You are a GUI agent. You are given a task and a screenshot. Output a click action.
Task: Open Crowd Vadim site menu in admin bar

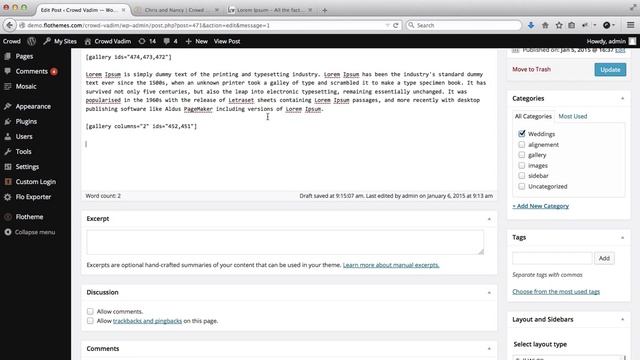tap(107, 41)
